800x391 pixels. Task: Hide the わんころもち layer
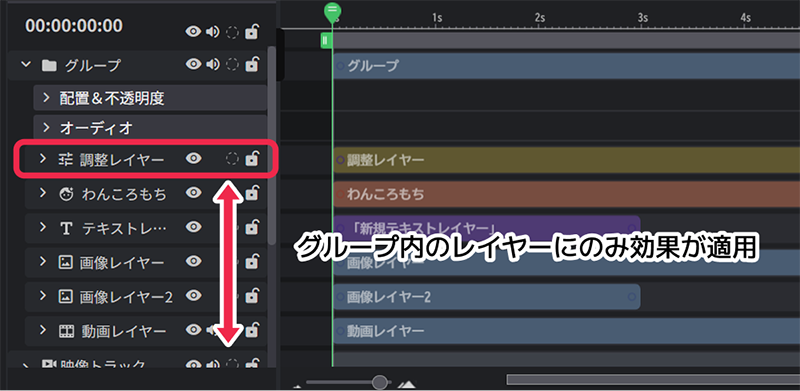[193, 192]
